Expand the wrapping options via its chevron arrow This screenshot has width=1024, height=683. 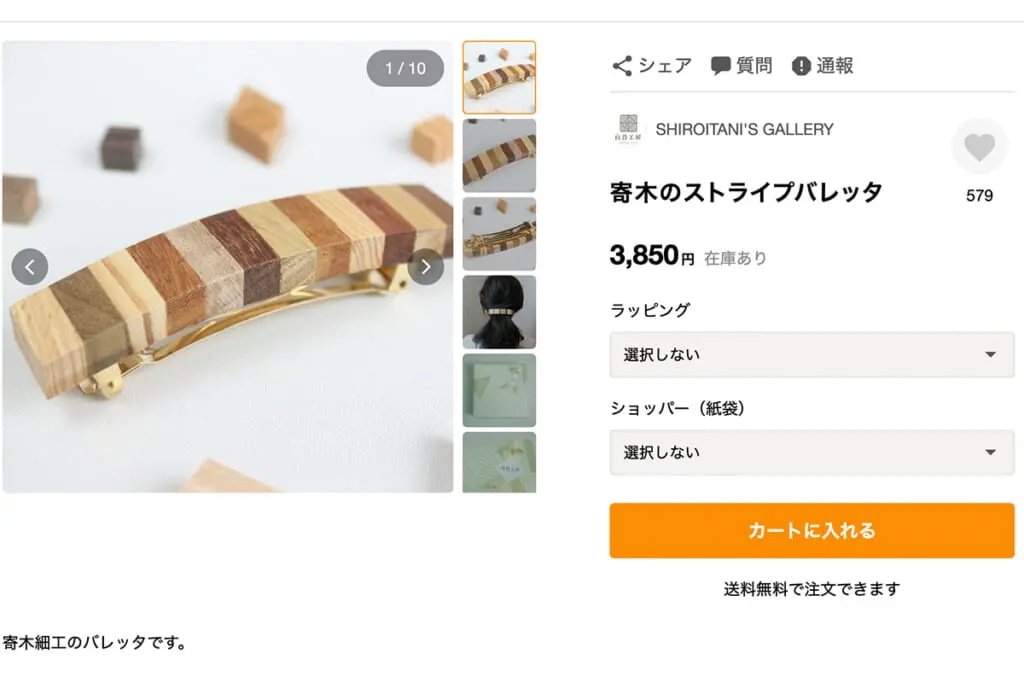click(x=990, y=354)
